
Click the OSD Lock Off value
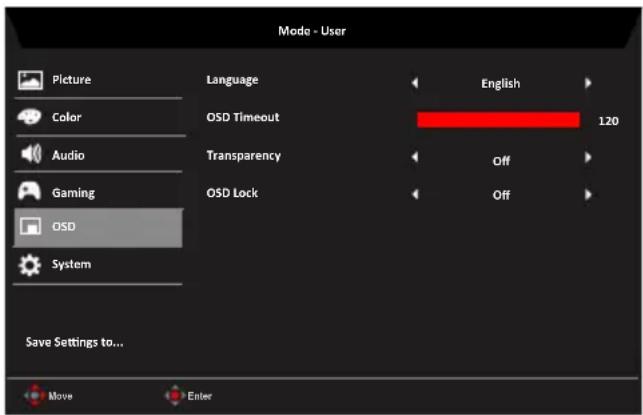(x=502, y=195)
